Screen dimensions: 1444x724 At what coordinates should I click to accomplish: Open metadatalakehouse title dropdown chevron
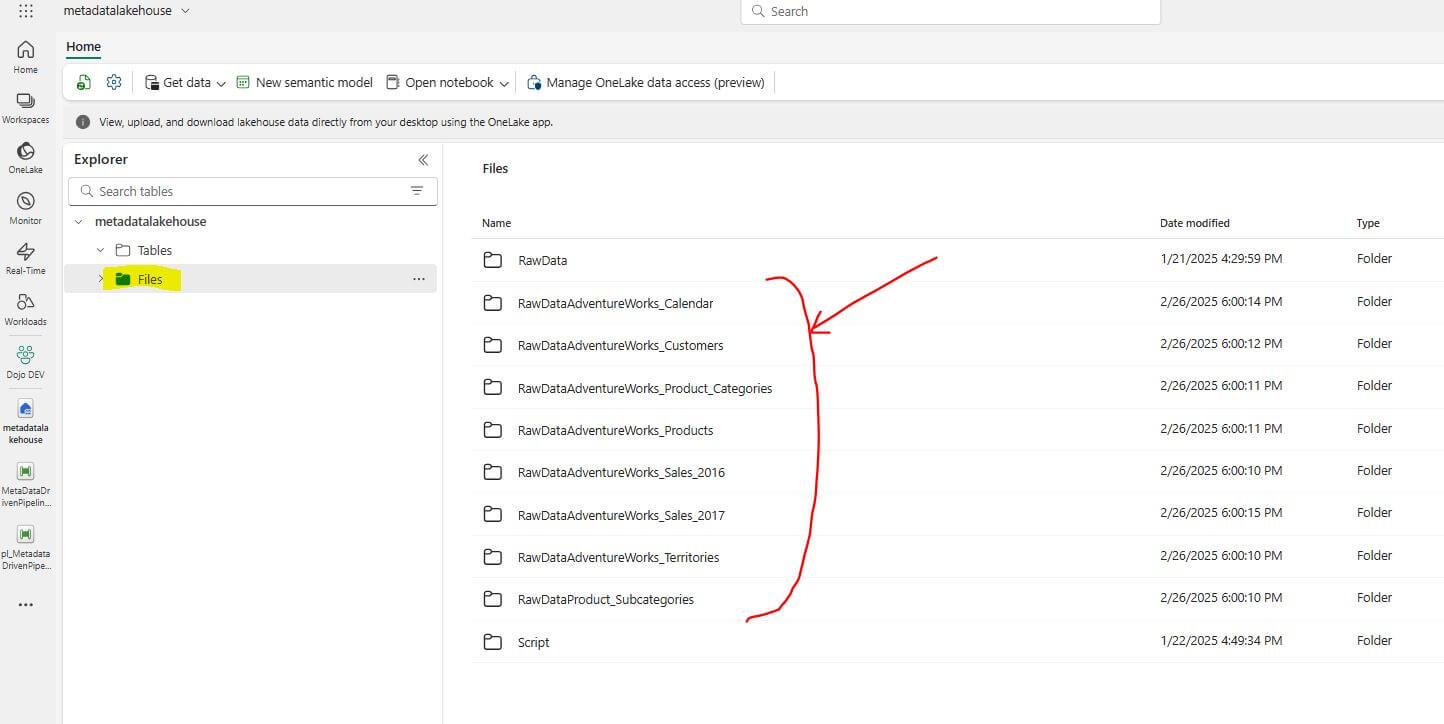pos(185,11)
